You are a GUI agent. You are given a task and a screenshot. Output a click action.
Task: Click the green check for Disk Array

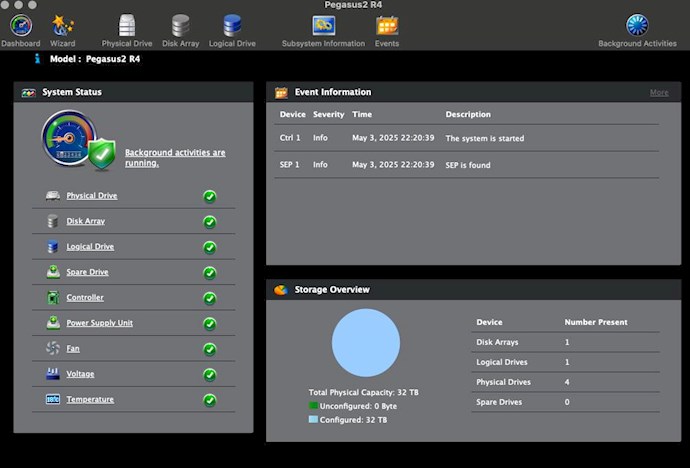pos(210,222)
